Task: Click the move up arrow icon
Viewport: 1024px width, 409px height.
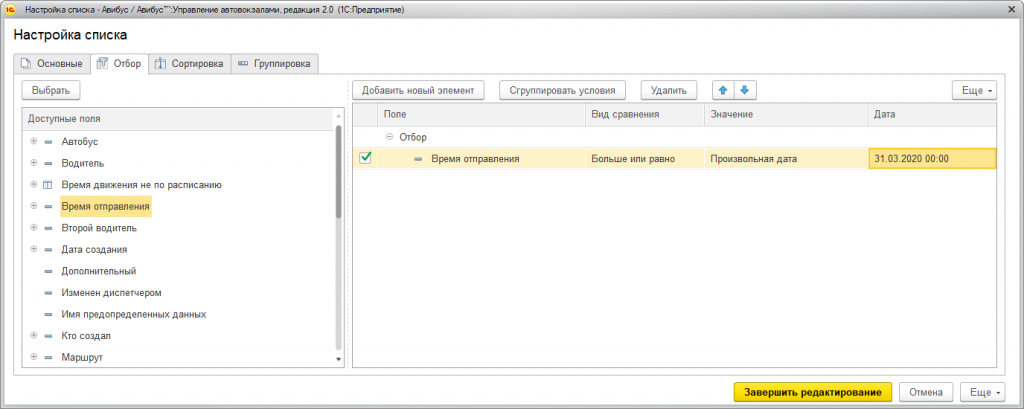Action: tap(721, 90)
